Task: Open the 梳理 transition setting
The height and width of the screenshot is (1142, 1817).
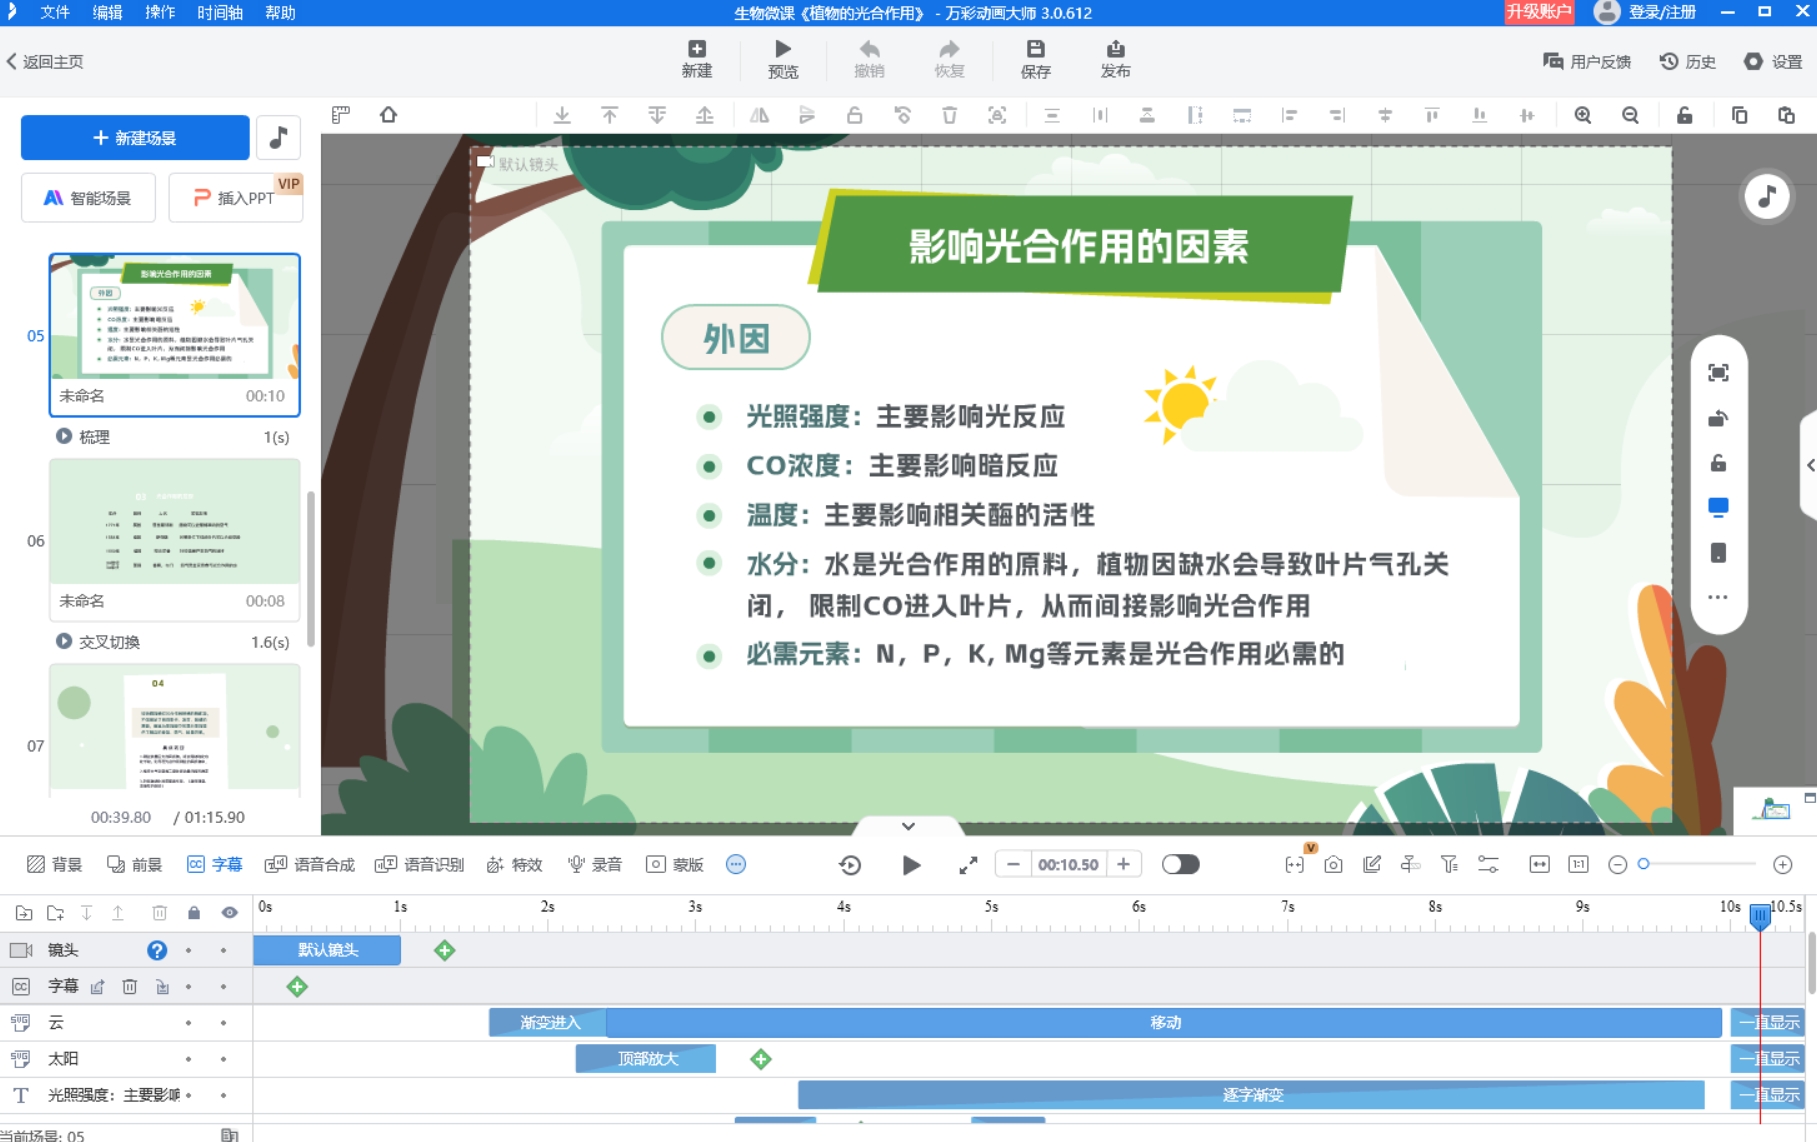Action: pyautogui.click(x=84, y=437)
